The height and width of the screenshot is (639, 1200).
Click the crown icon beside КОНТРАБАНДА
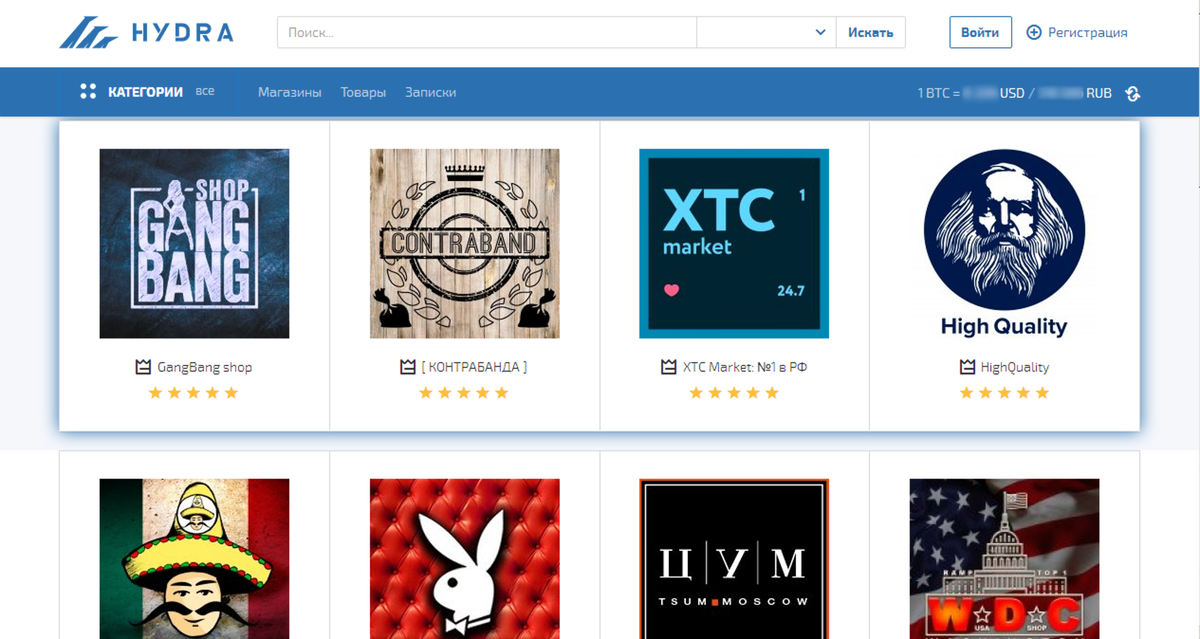pyautogui.click(x=407, y=367)
